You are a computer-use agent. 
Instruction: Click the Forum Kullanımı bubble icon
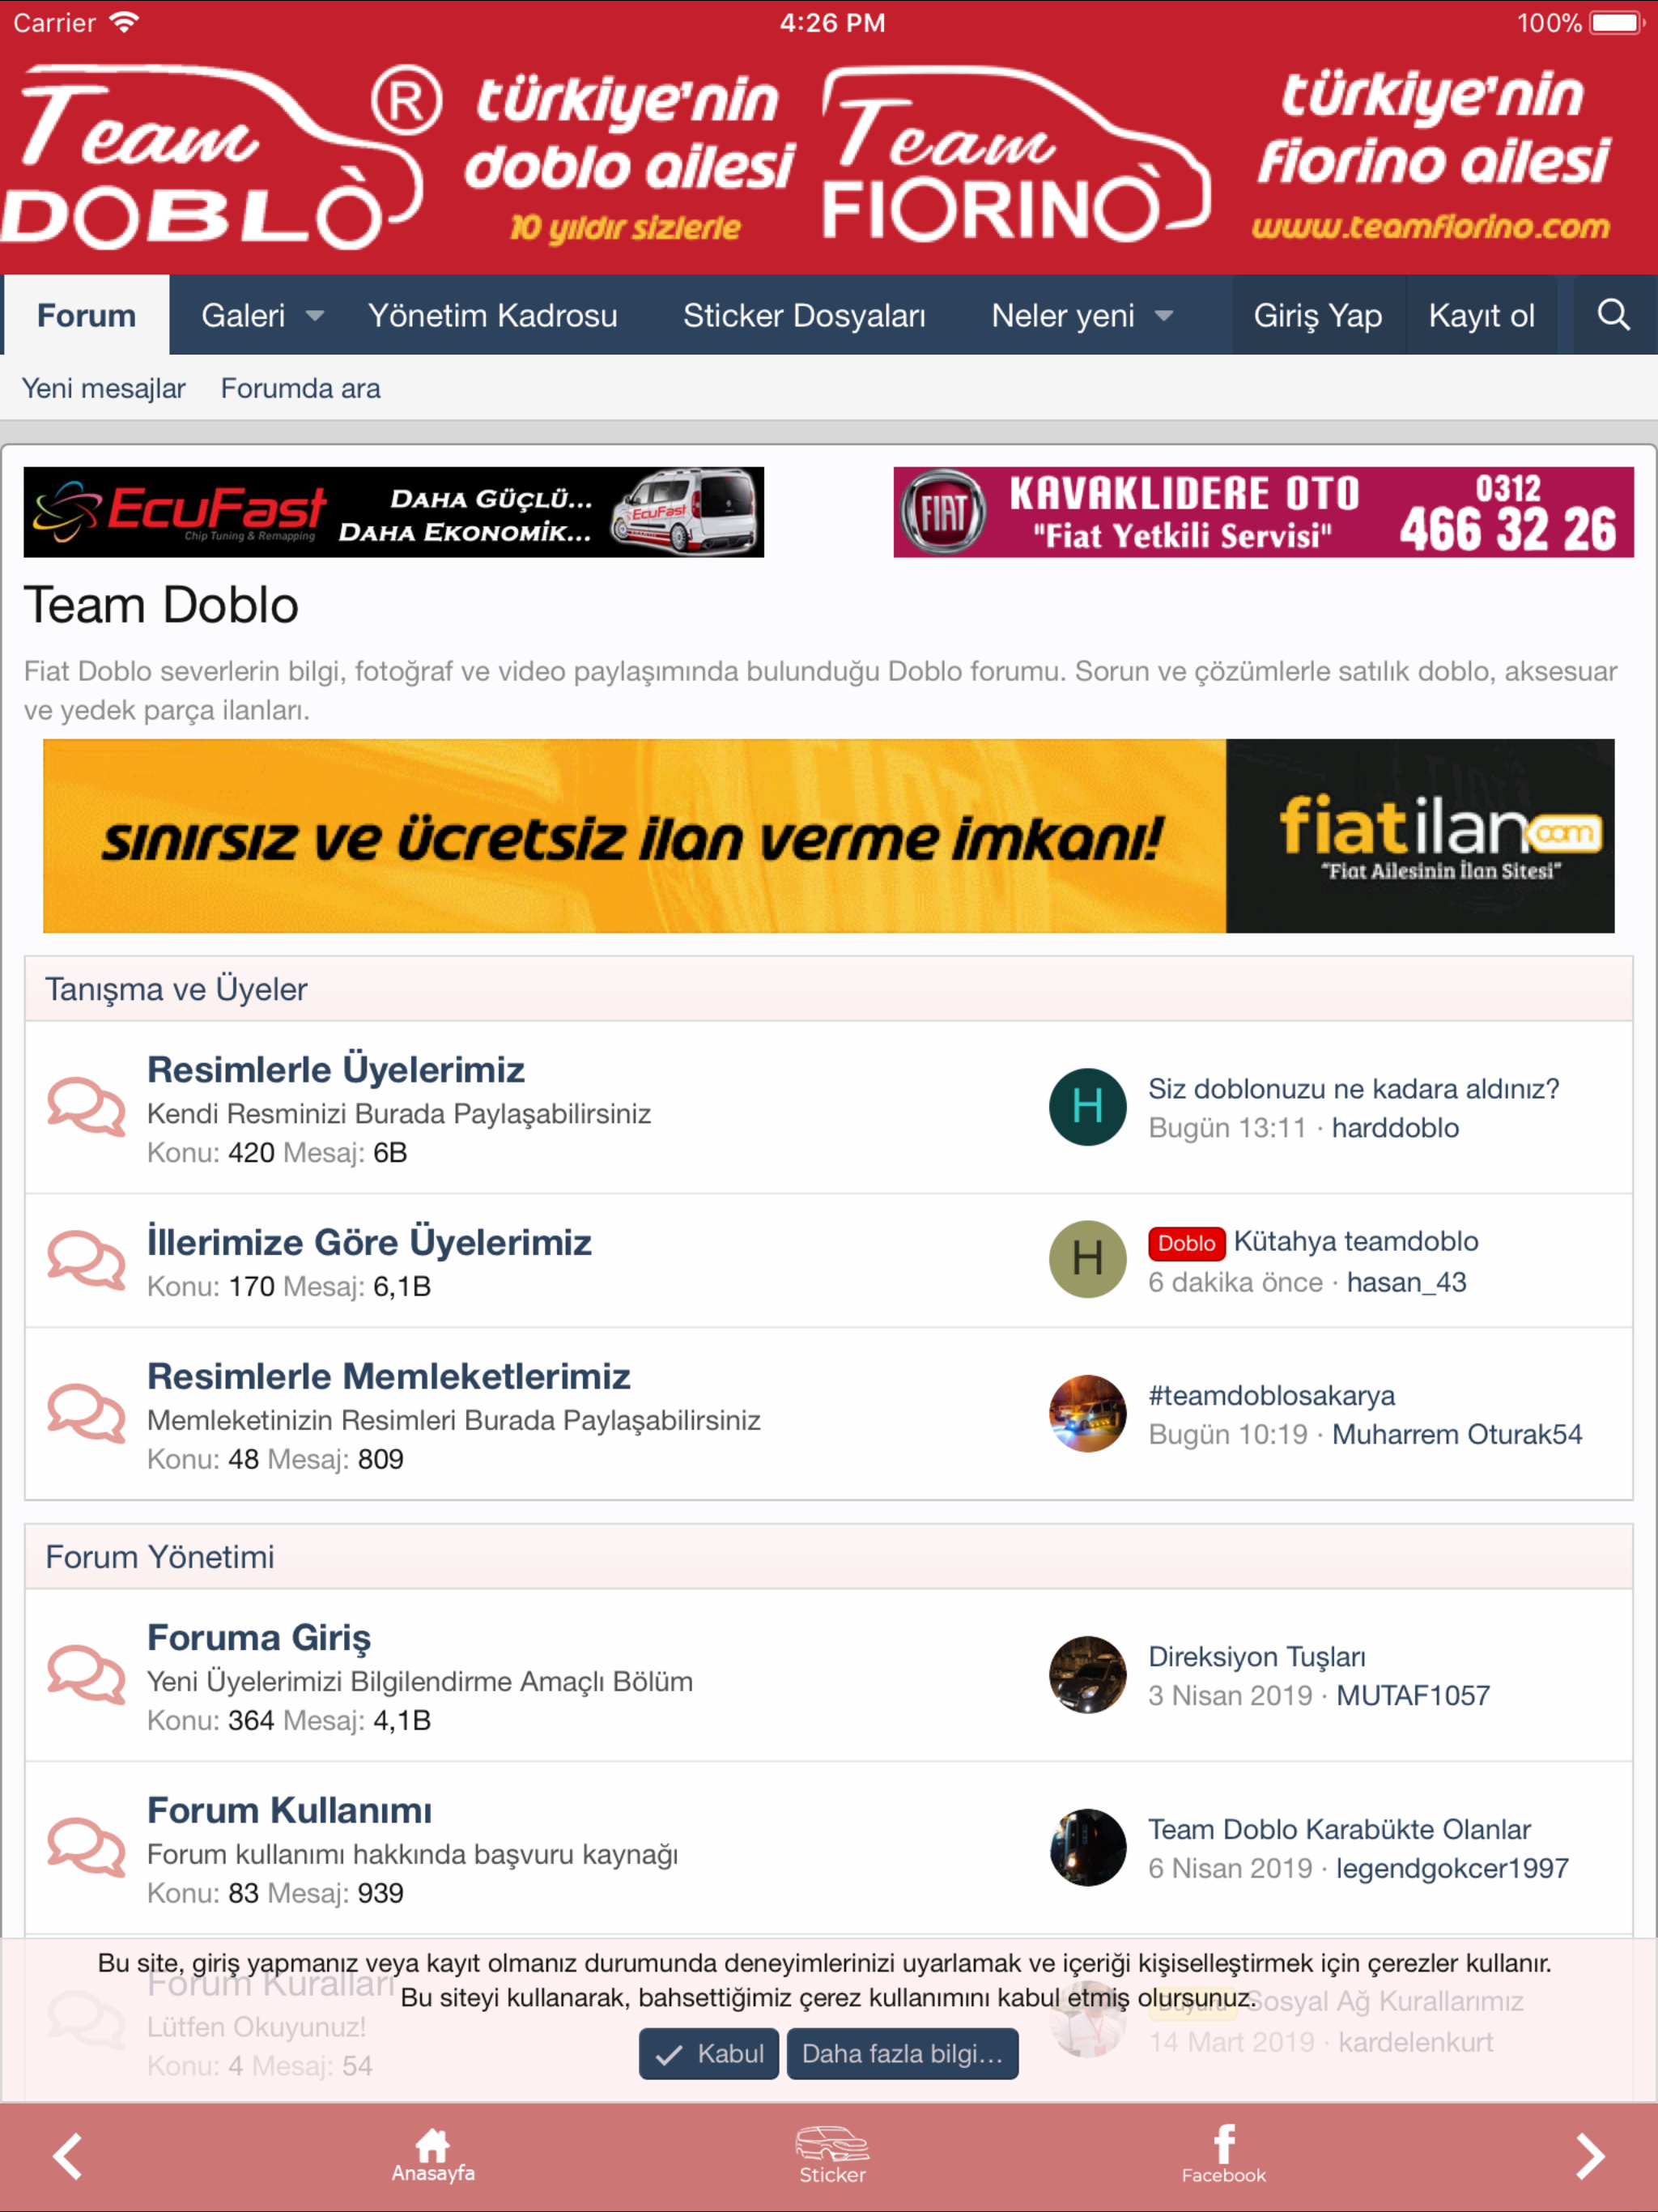click(86, 1847)
